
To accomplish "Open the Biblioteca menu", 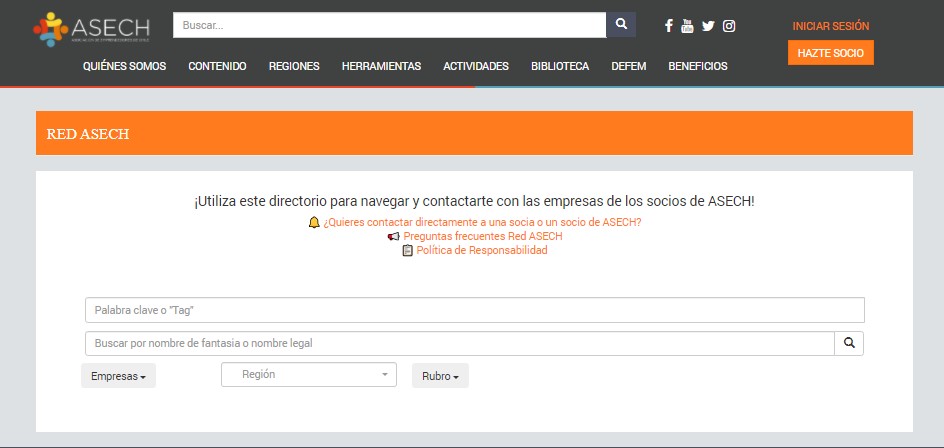I will [560, 66].
